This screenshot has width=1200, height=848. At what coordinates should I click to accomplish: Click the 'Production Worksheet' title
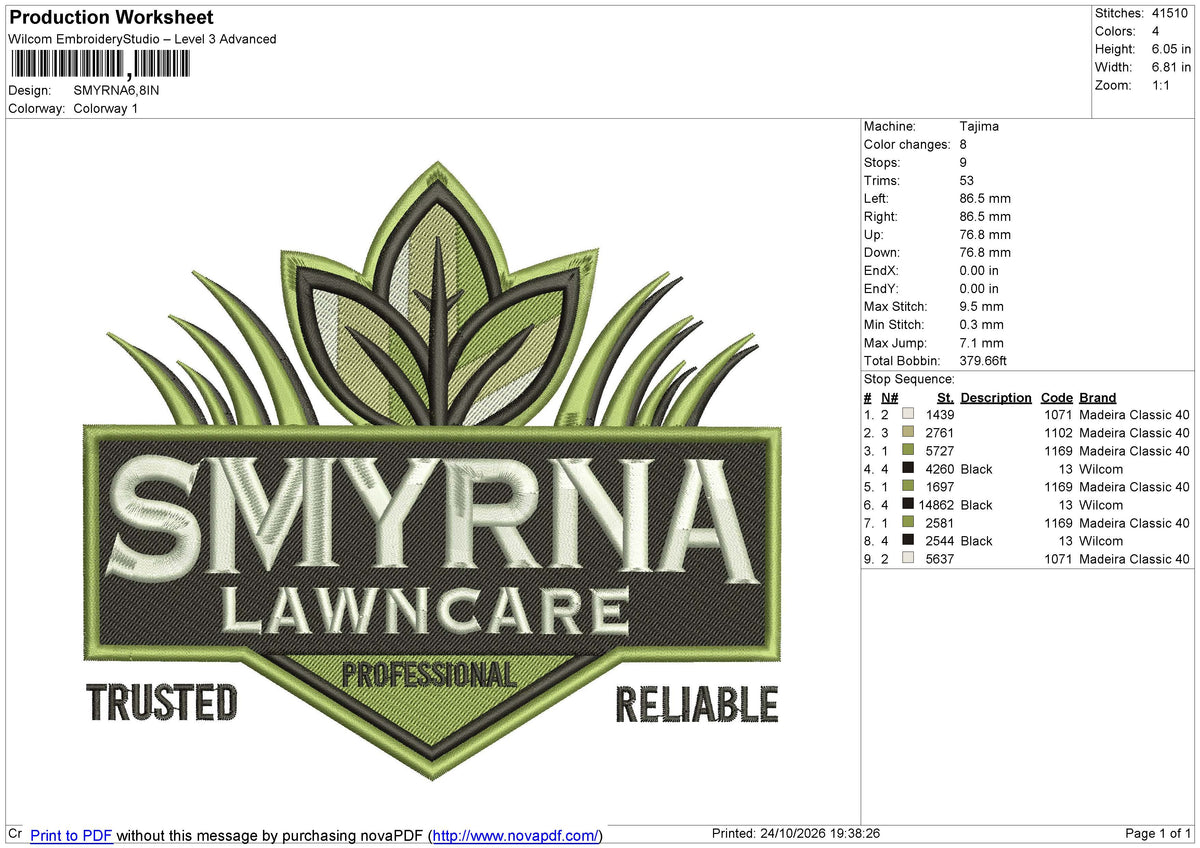click(111, 18)
